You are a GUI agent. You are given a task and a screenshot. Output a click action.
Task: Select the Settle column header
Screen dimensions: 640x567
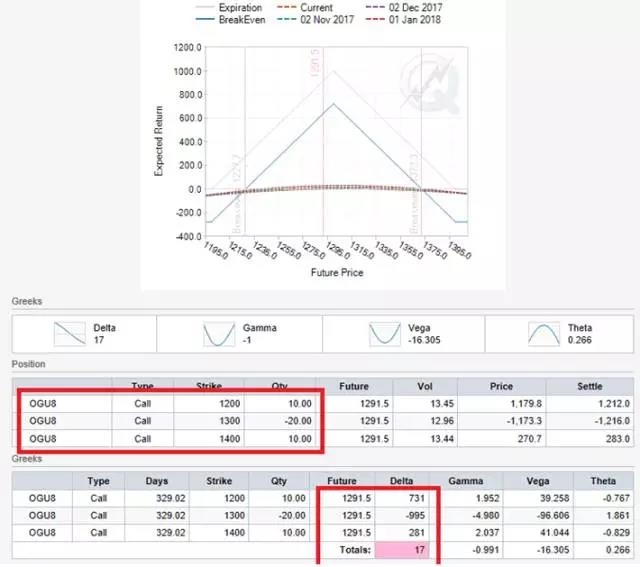[590, 386]
